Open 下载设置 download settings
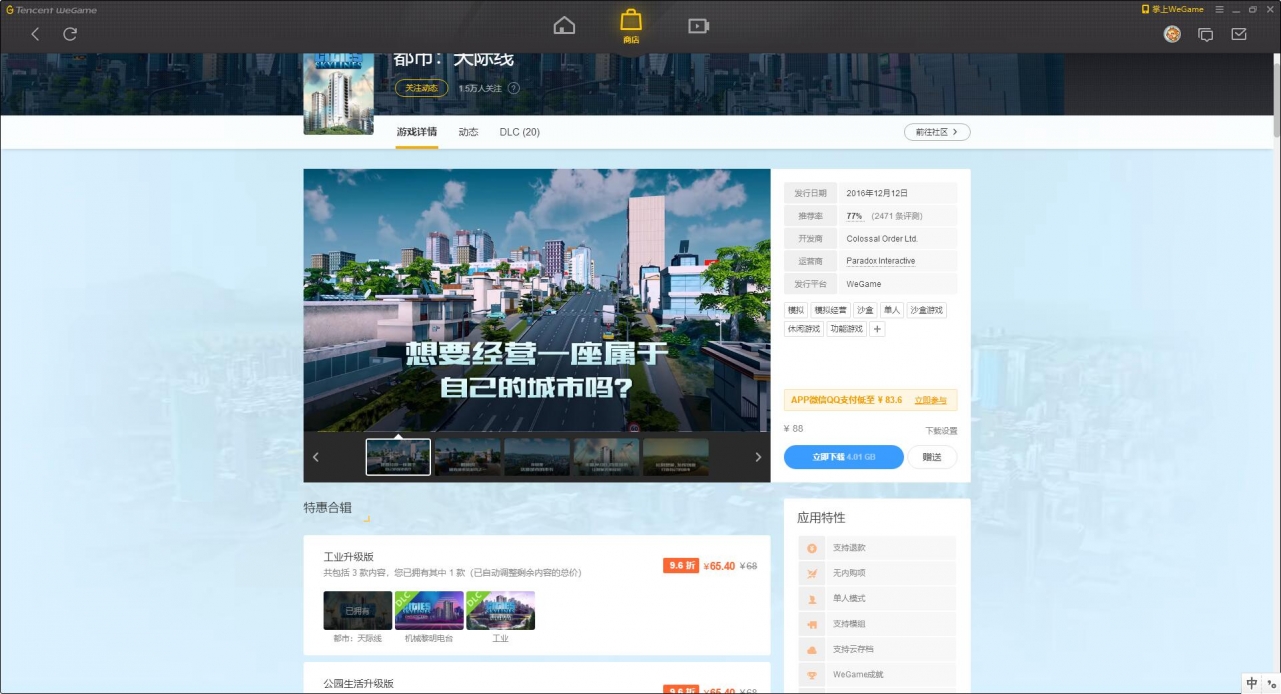This screenshot has width=1281, height=694. [x=941, y=431]
